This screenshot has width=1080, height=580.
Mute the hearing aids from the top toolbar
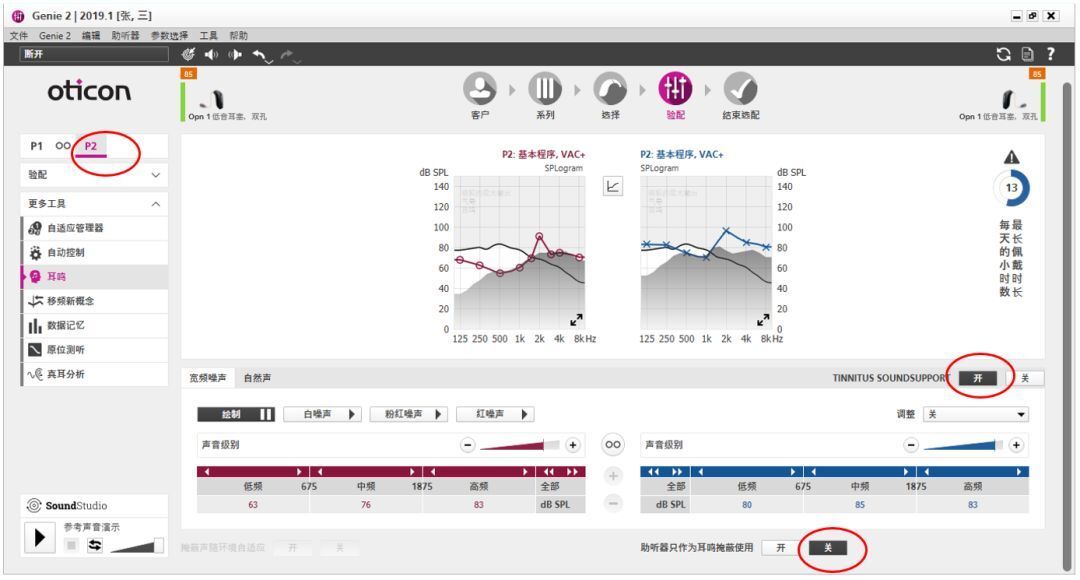pos(235,54)
